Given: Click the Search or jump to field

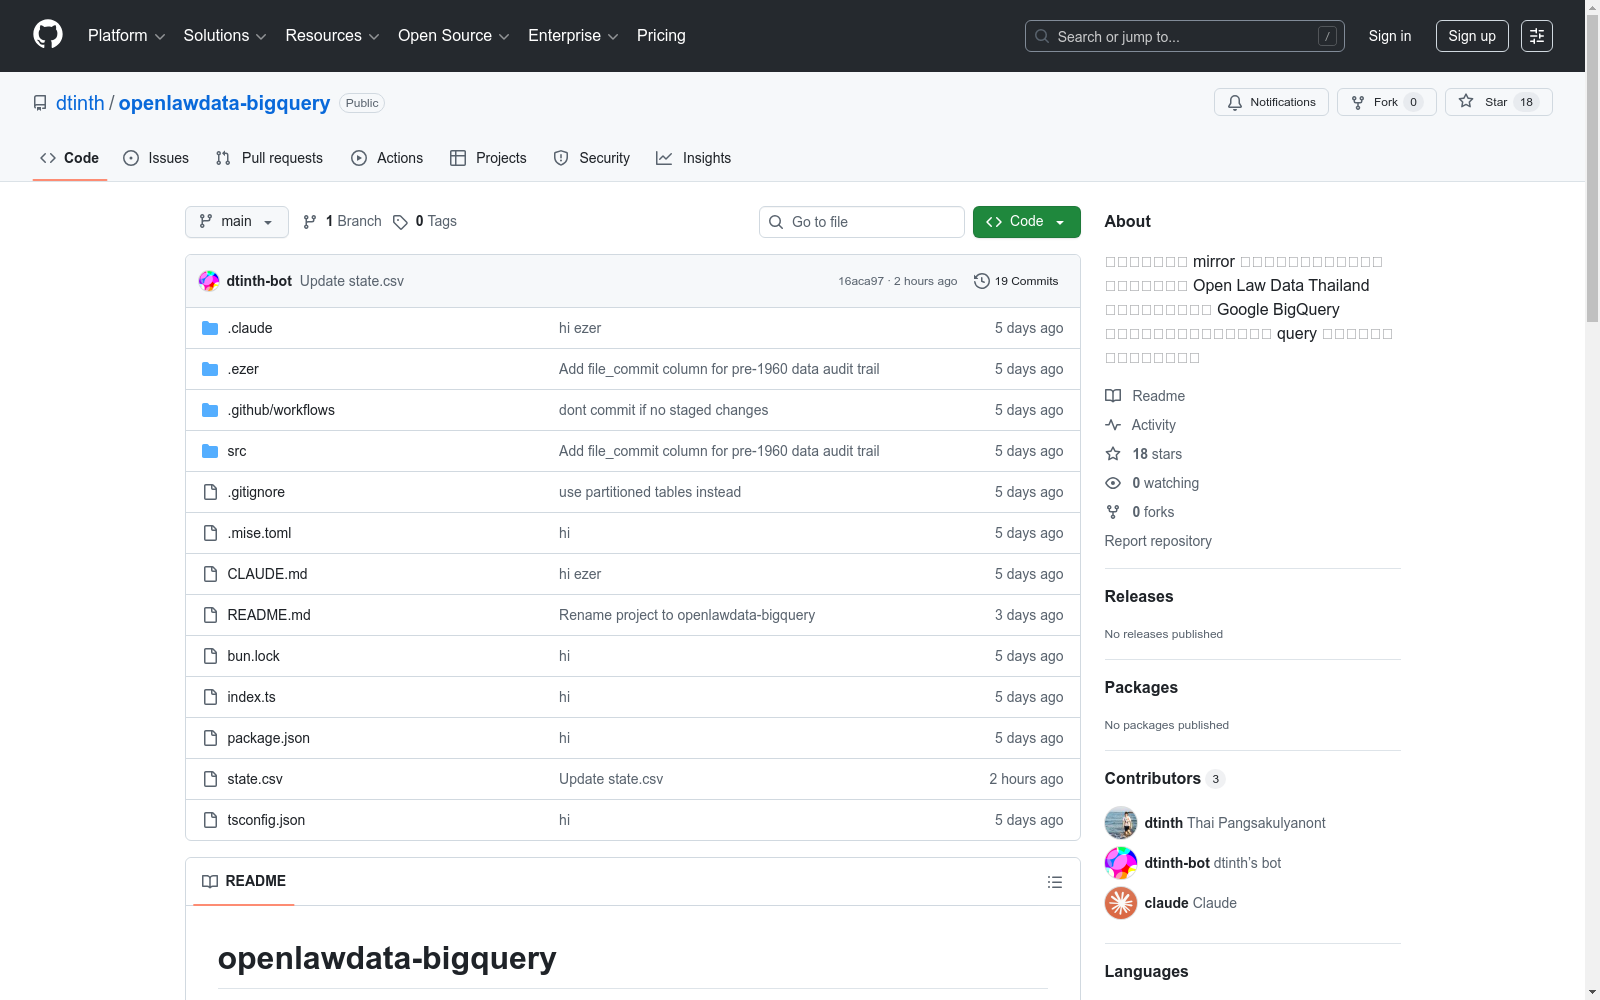Looking at the screenshot, I should (x=1185, y=36).
